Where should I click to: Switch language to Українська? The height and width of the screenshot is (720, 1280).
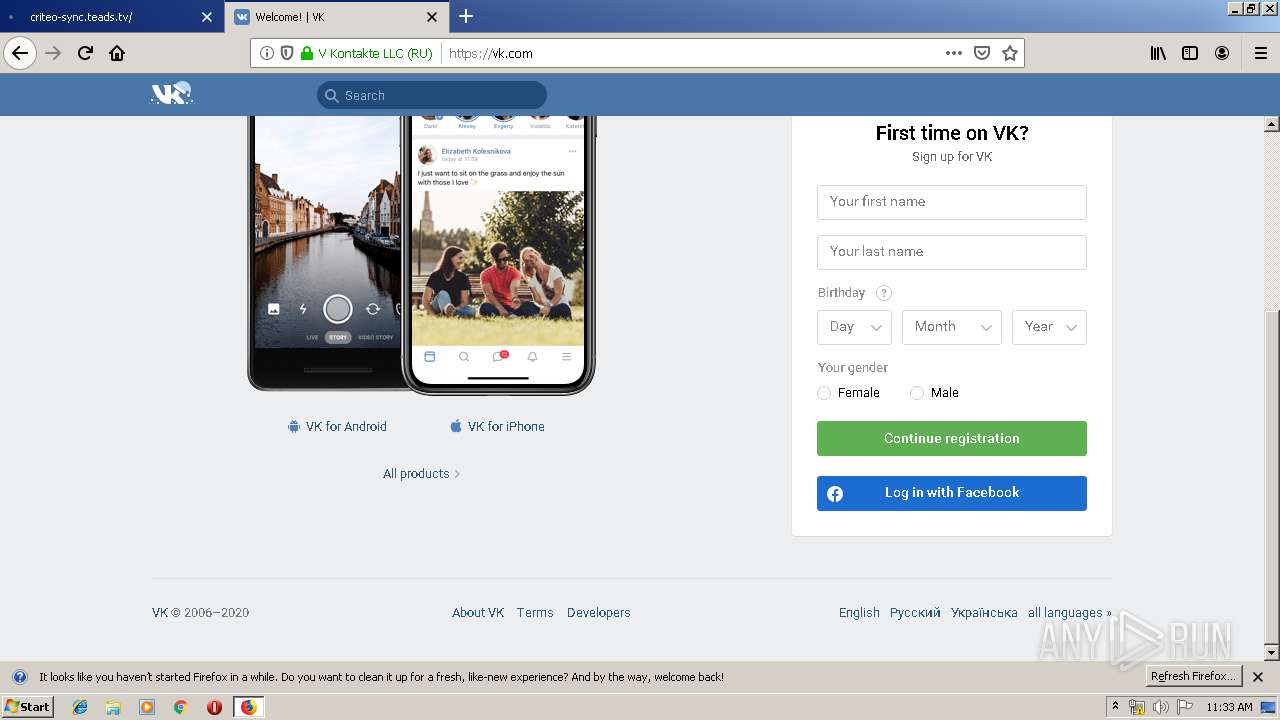(x=984, y=613)
